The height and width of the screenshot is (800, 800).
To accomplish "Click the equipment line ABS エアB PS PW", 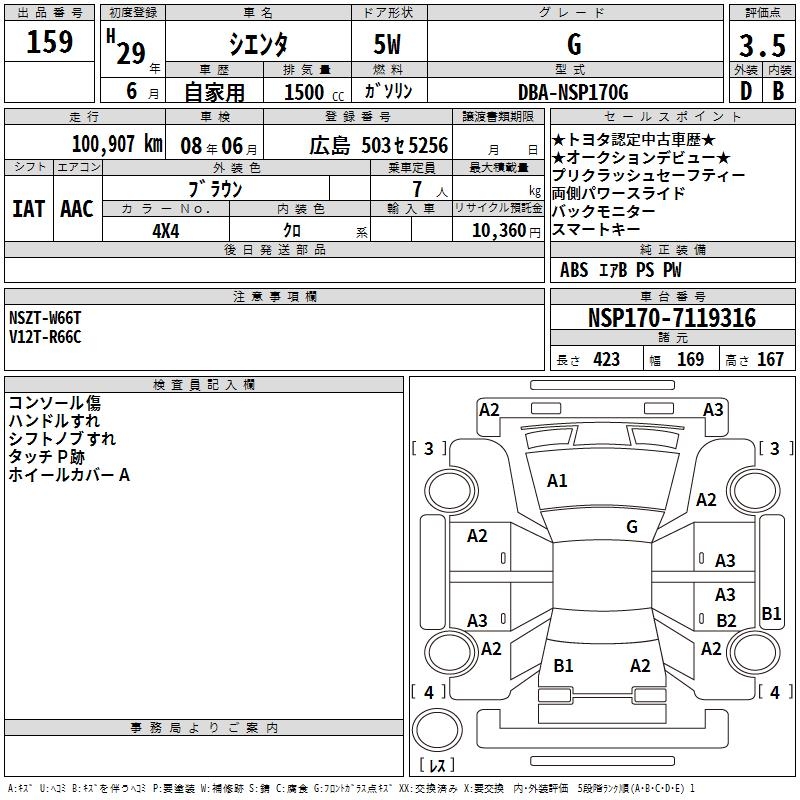I will pyautogui.click(x=620, y=270).
